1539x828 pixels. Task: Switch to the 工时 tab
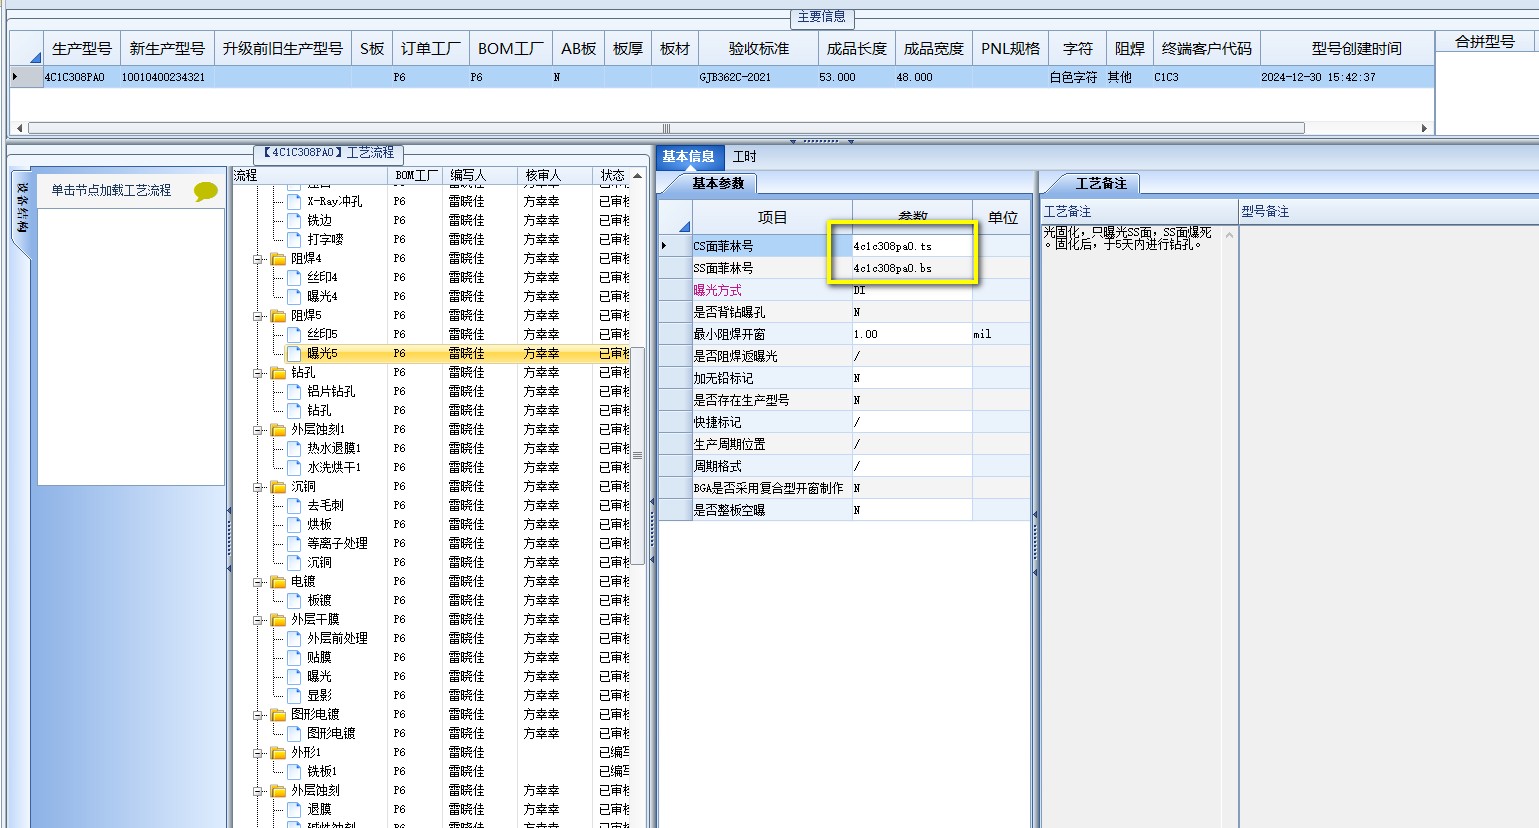[x=745, y=157]
